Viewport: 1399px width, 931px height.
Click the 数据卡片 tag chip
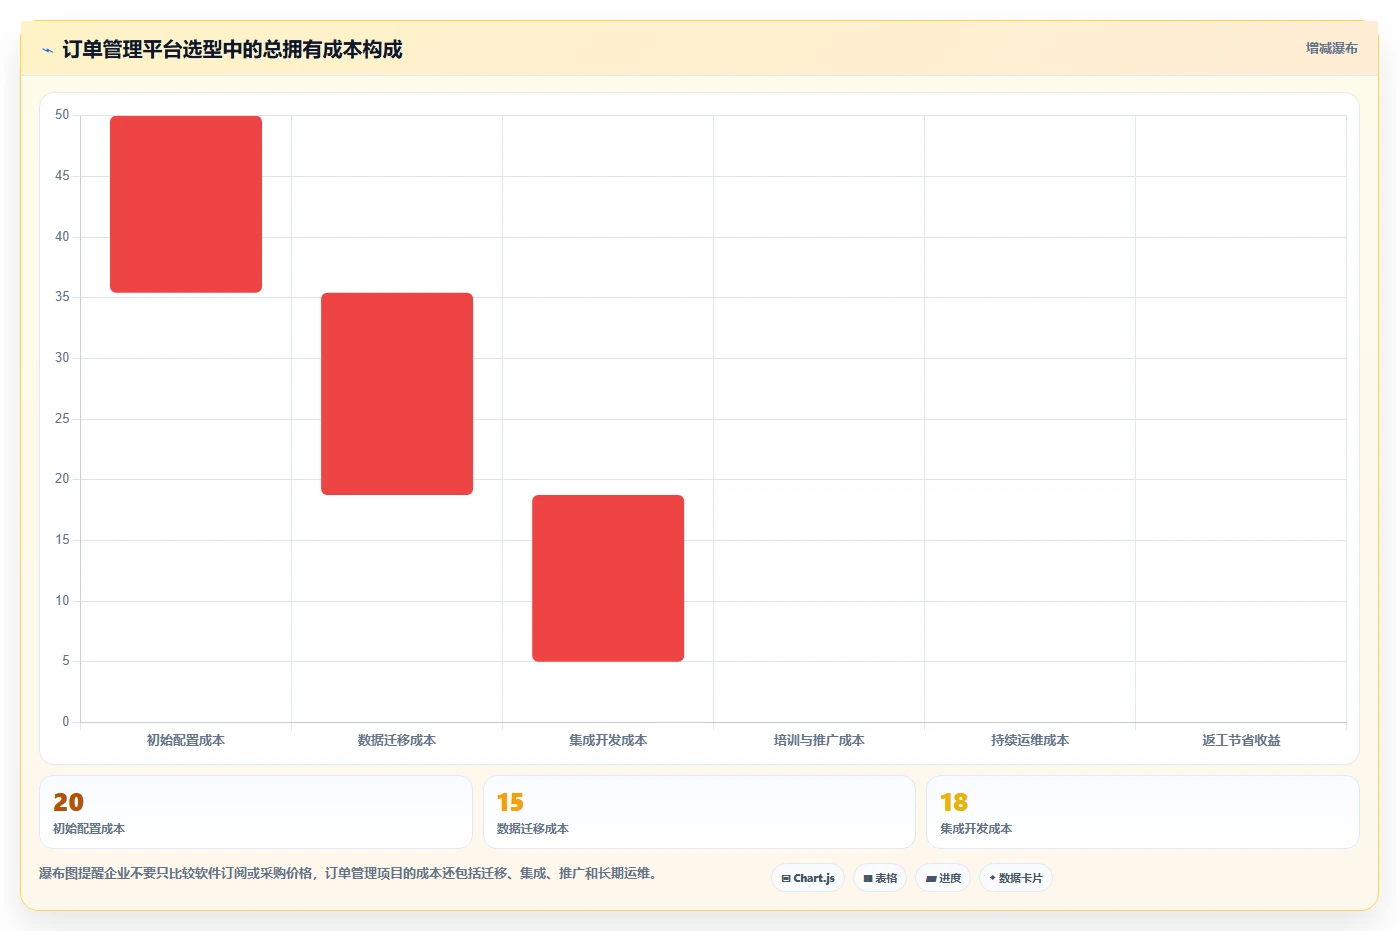(x=1016, y=878)
